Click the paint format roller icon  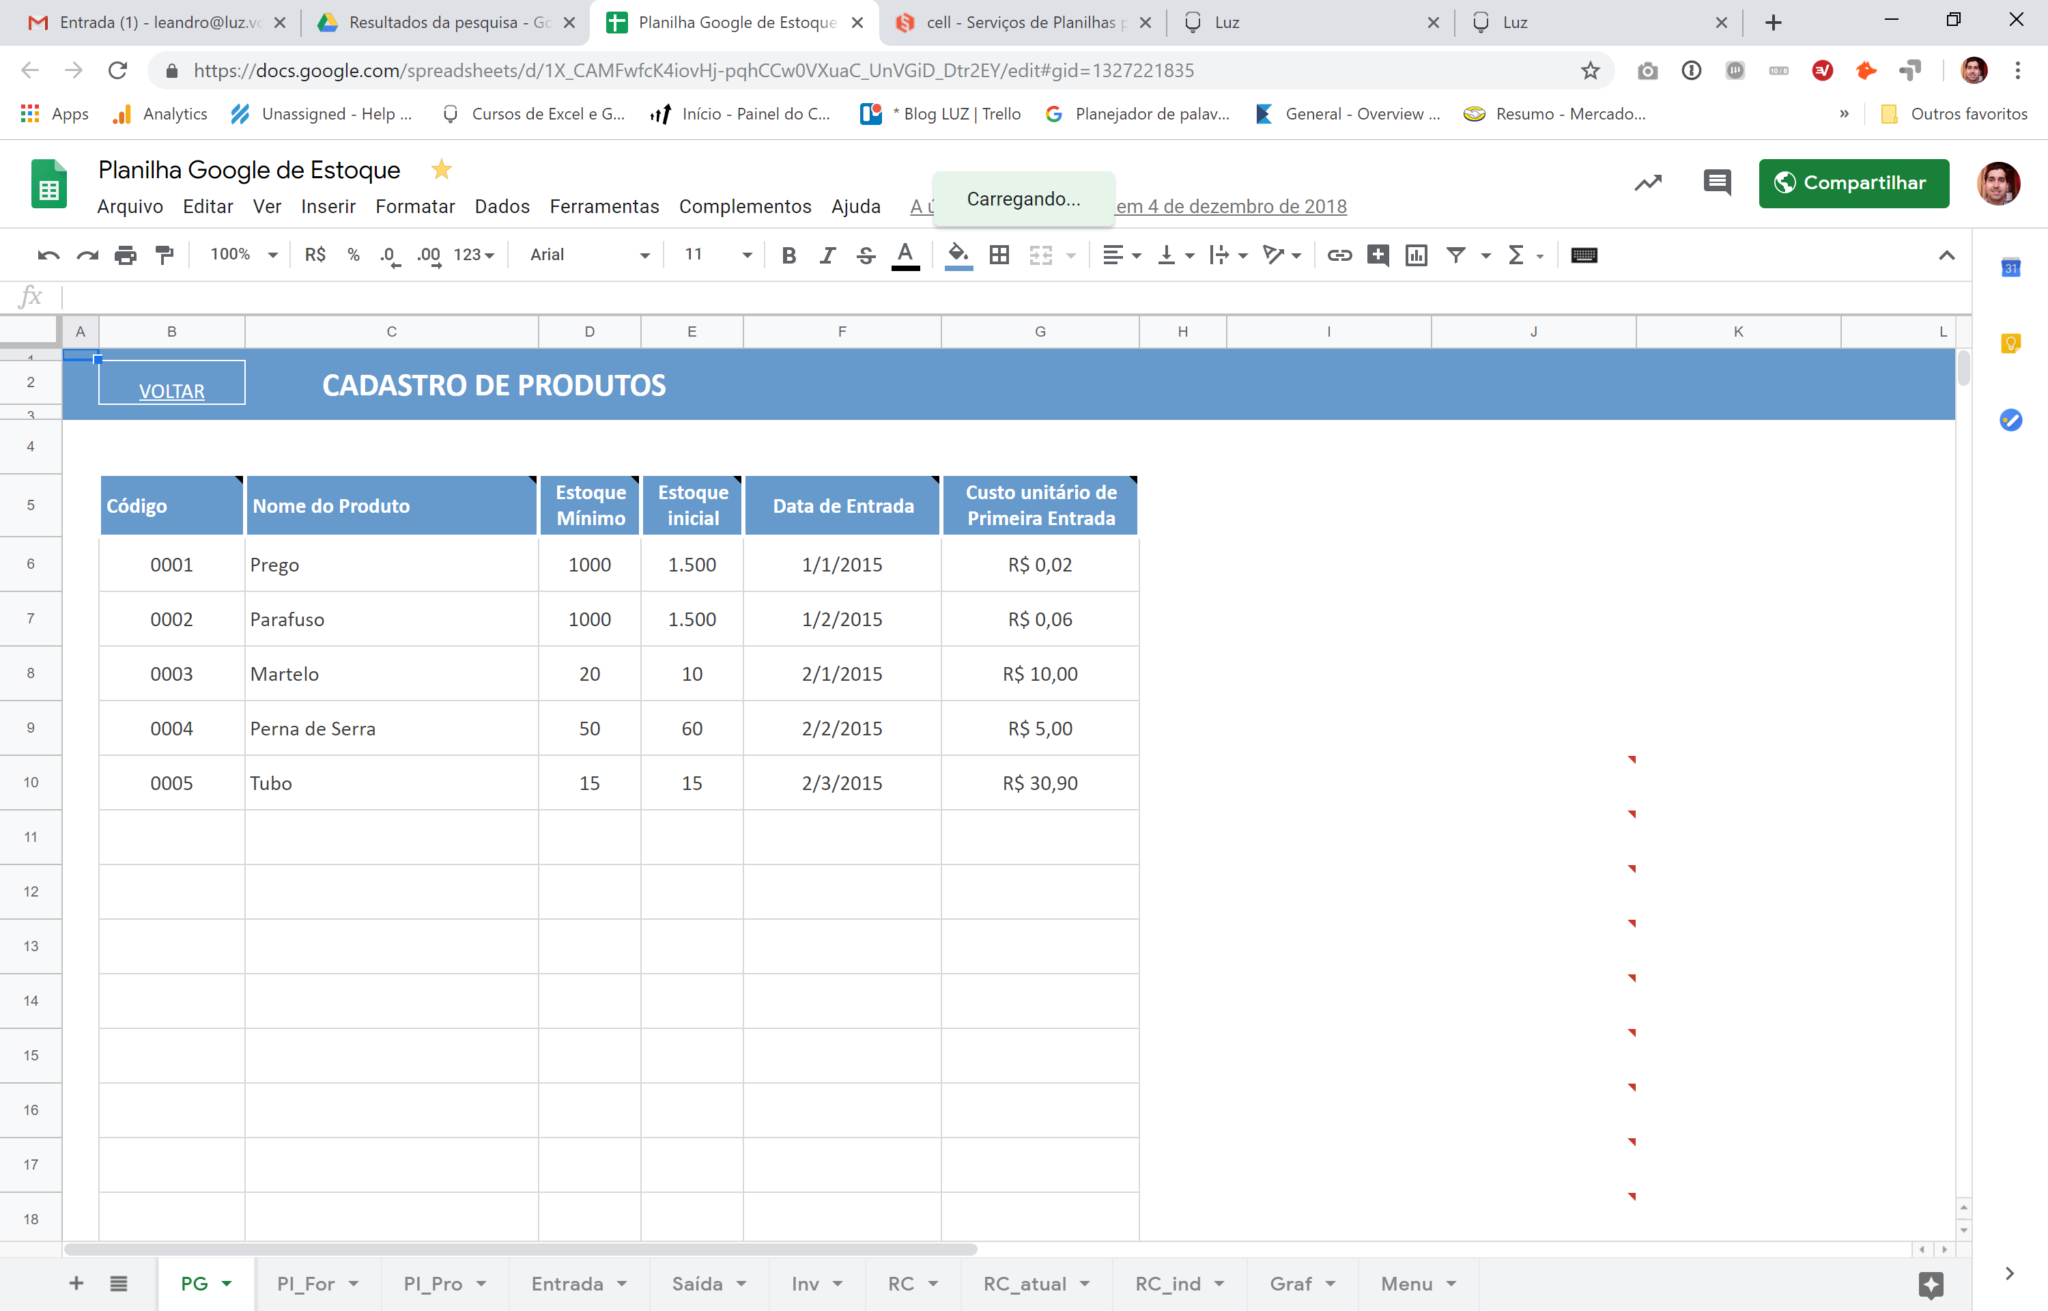pos(165,255)
